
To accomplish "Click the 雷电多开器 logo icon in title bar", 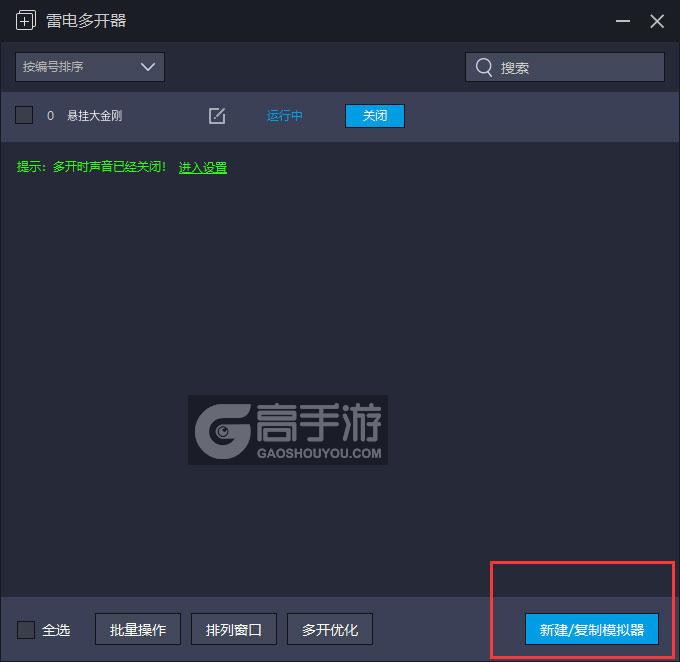I will coord(26,20).
